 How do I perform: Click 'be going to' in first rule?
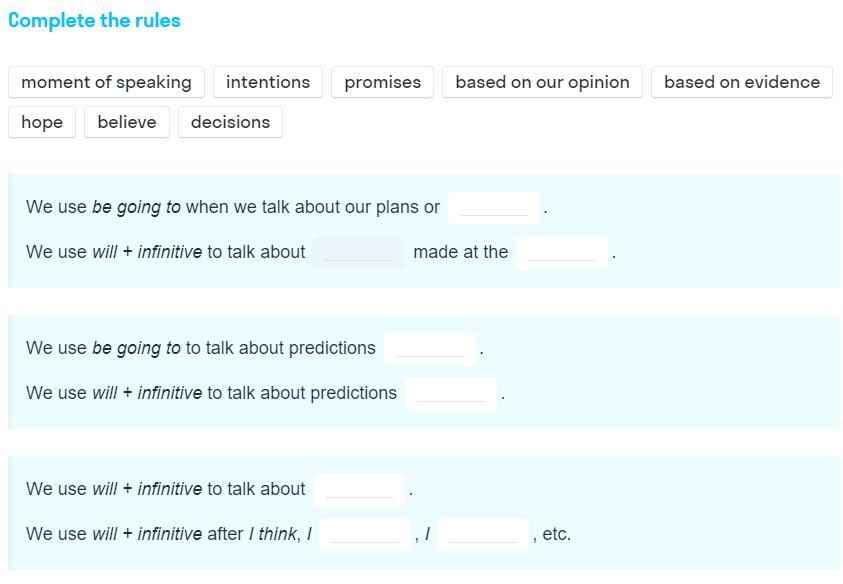(x=136, y=207)
